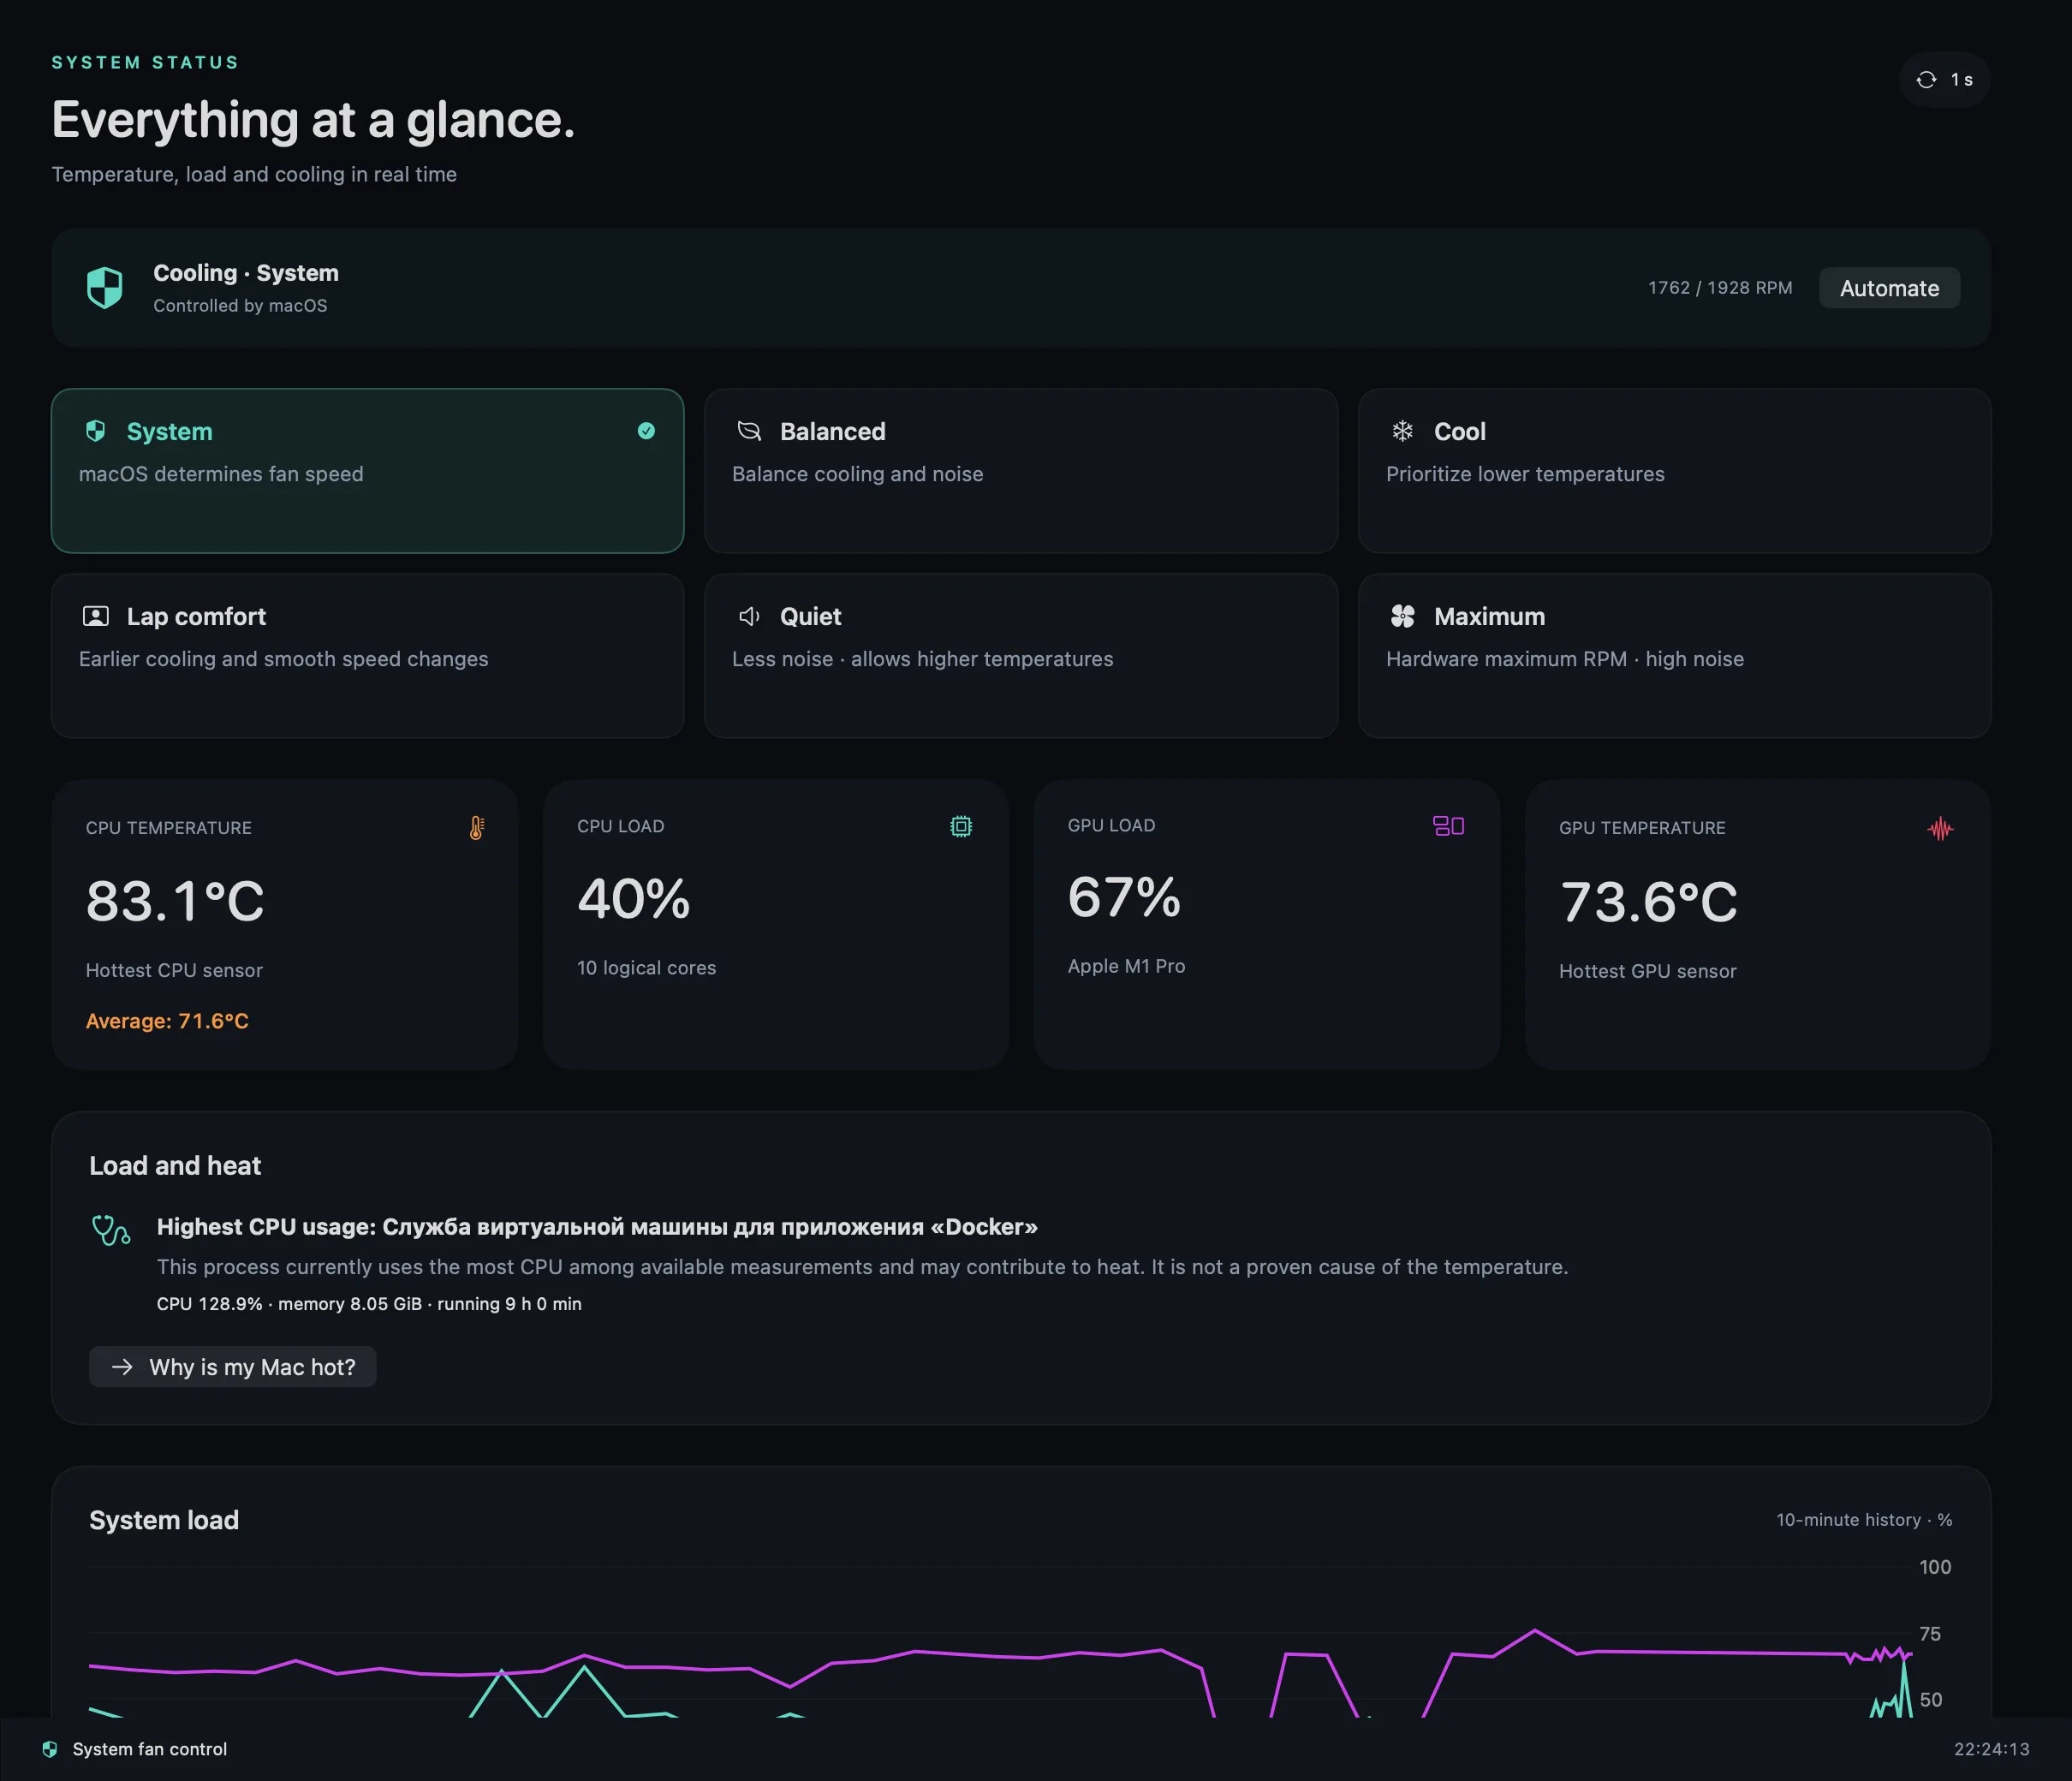Click the arrow icon in Why is my Mac hot
Screen dimensions: 2072x1781
pos(122,1367)
